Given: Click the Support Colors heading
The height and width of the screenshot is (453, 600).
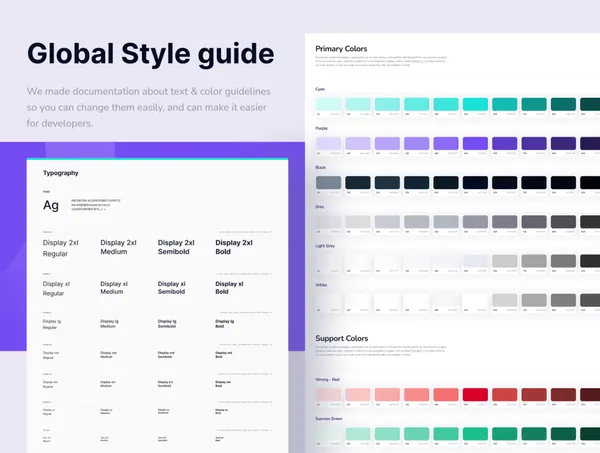Looking at the screenshot, I should tap(344, 338).
